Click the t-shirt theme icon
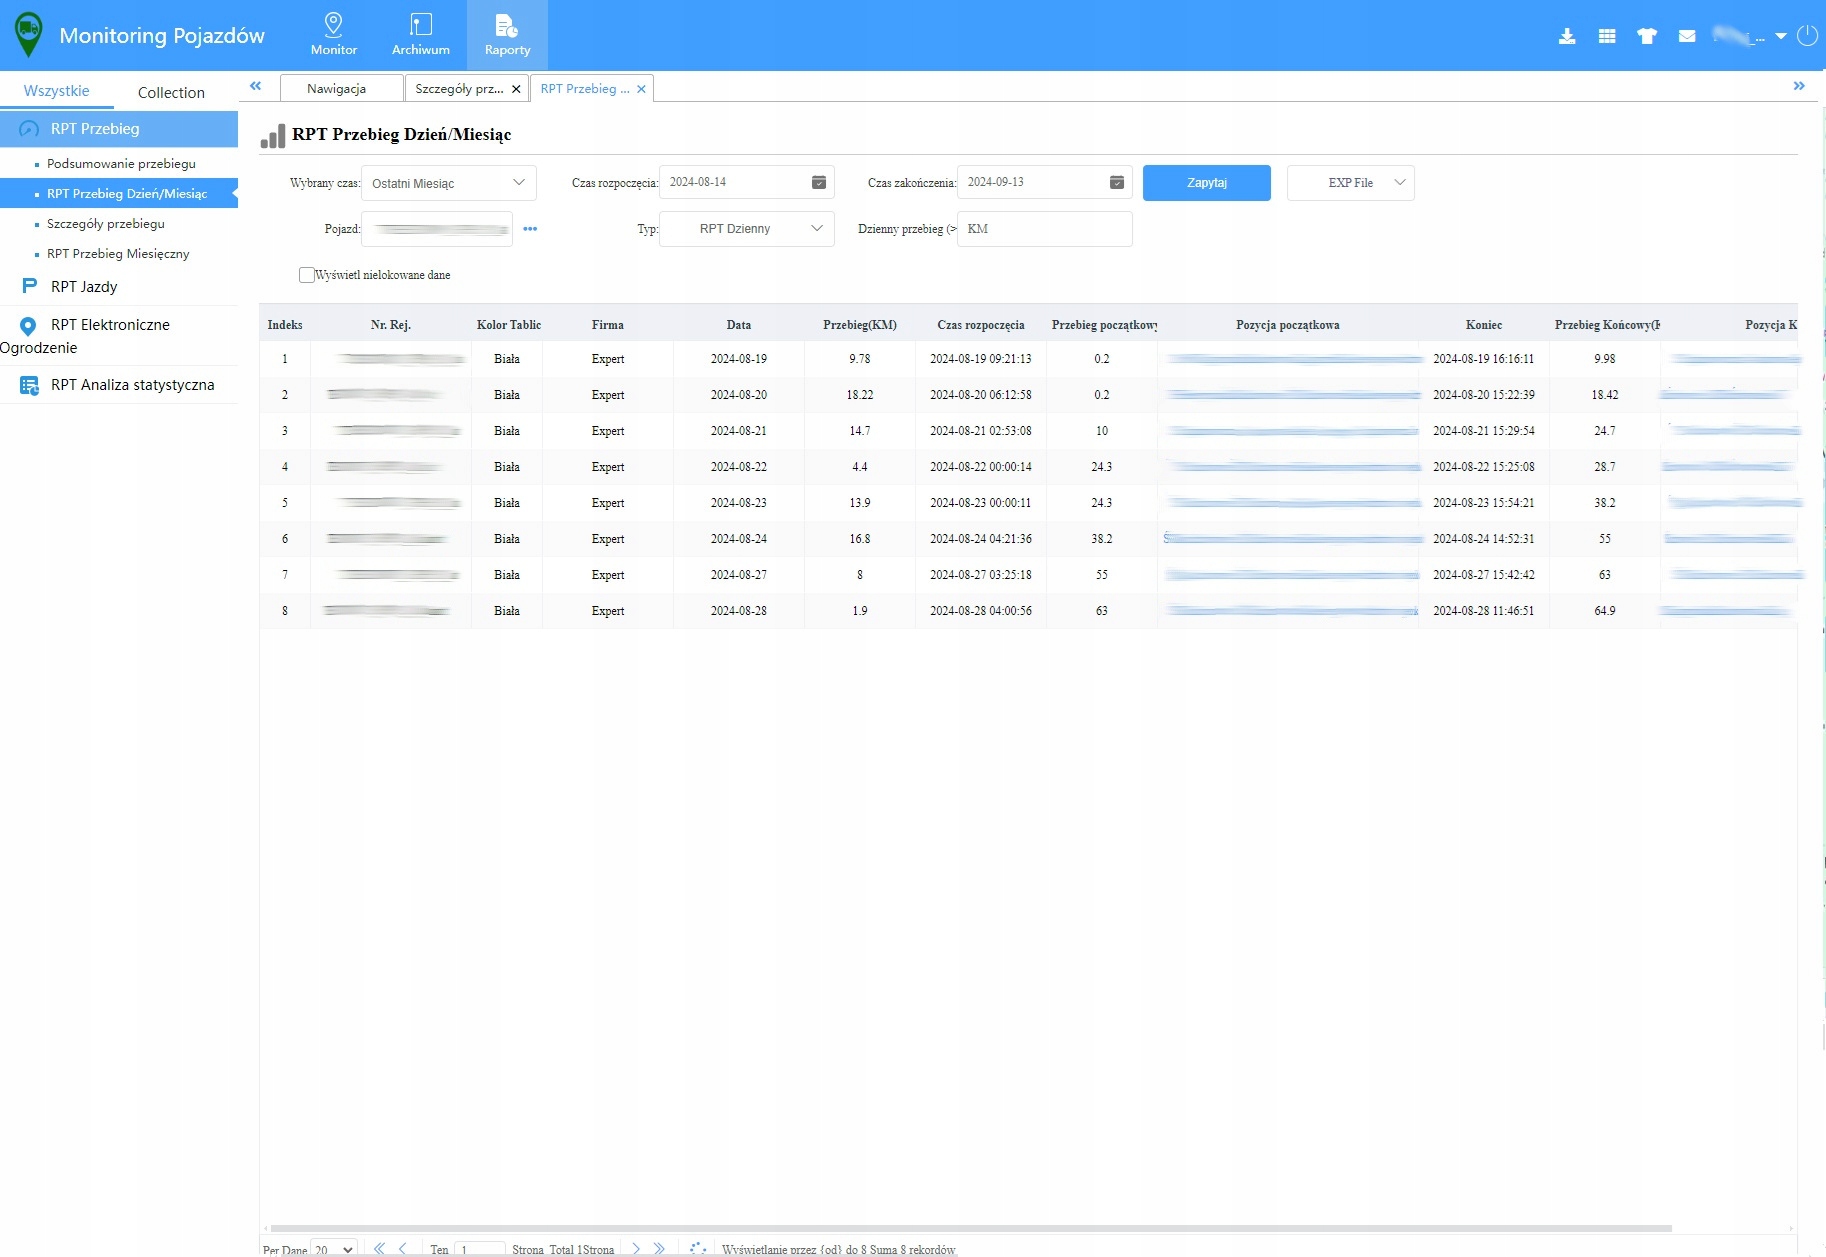The image size is (1826, 1257). click(x=1647, y=36)
